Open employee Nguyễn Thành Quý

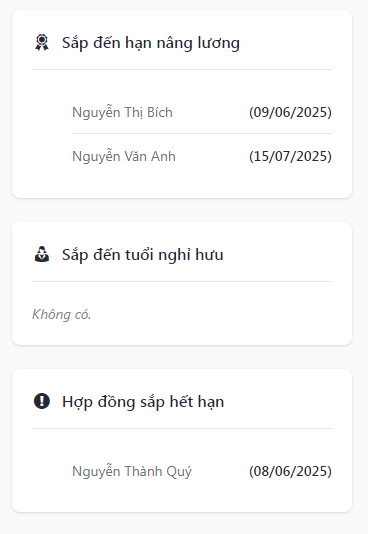coord(132,471)
